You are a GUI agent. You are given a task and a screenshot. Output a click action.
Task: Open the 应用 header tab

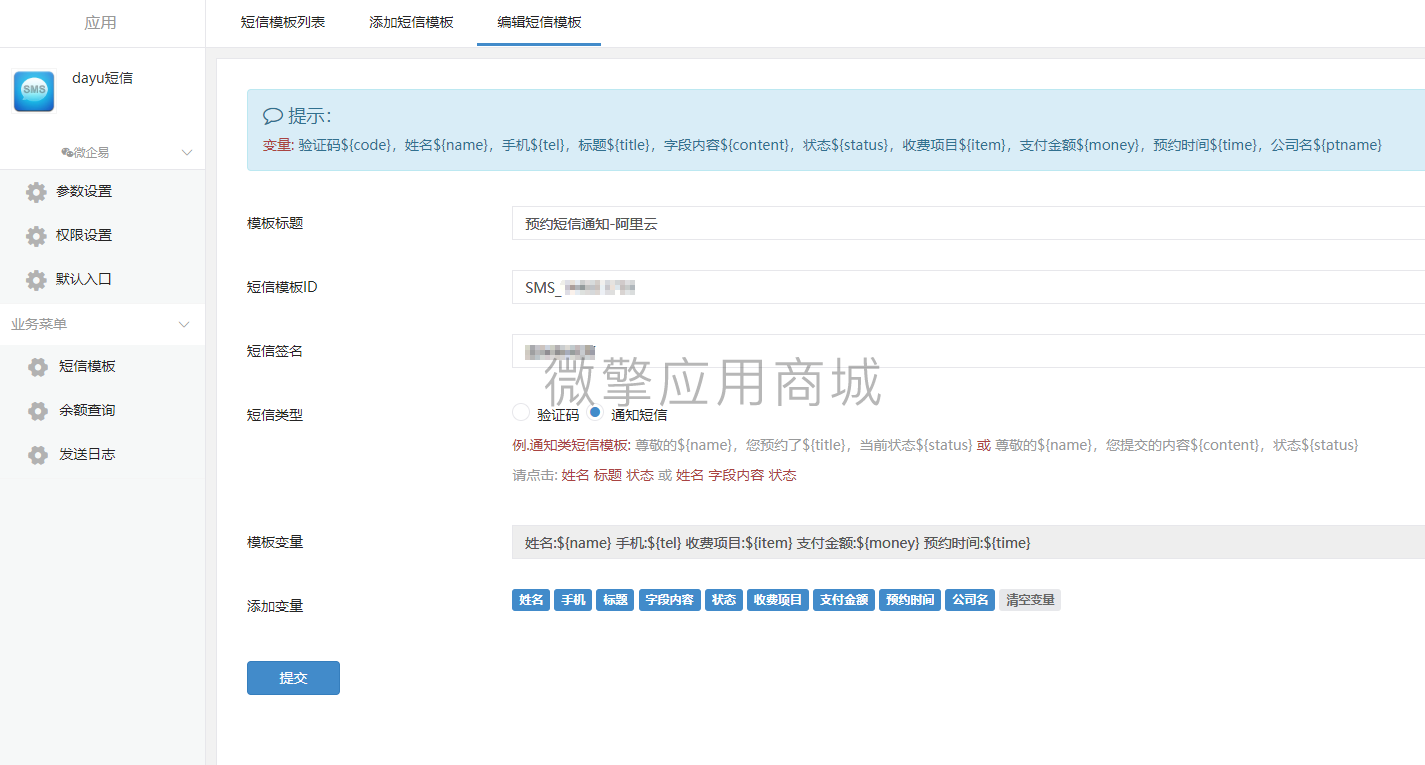click(101, 23)
